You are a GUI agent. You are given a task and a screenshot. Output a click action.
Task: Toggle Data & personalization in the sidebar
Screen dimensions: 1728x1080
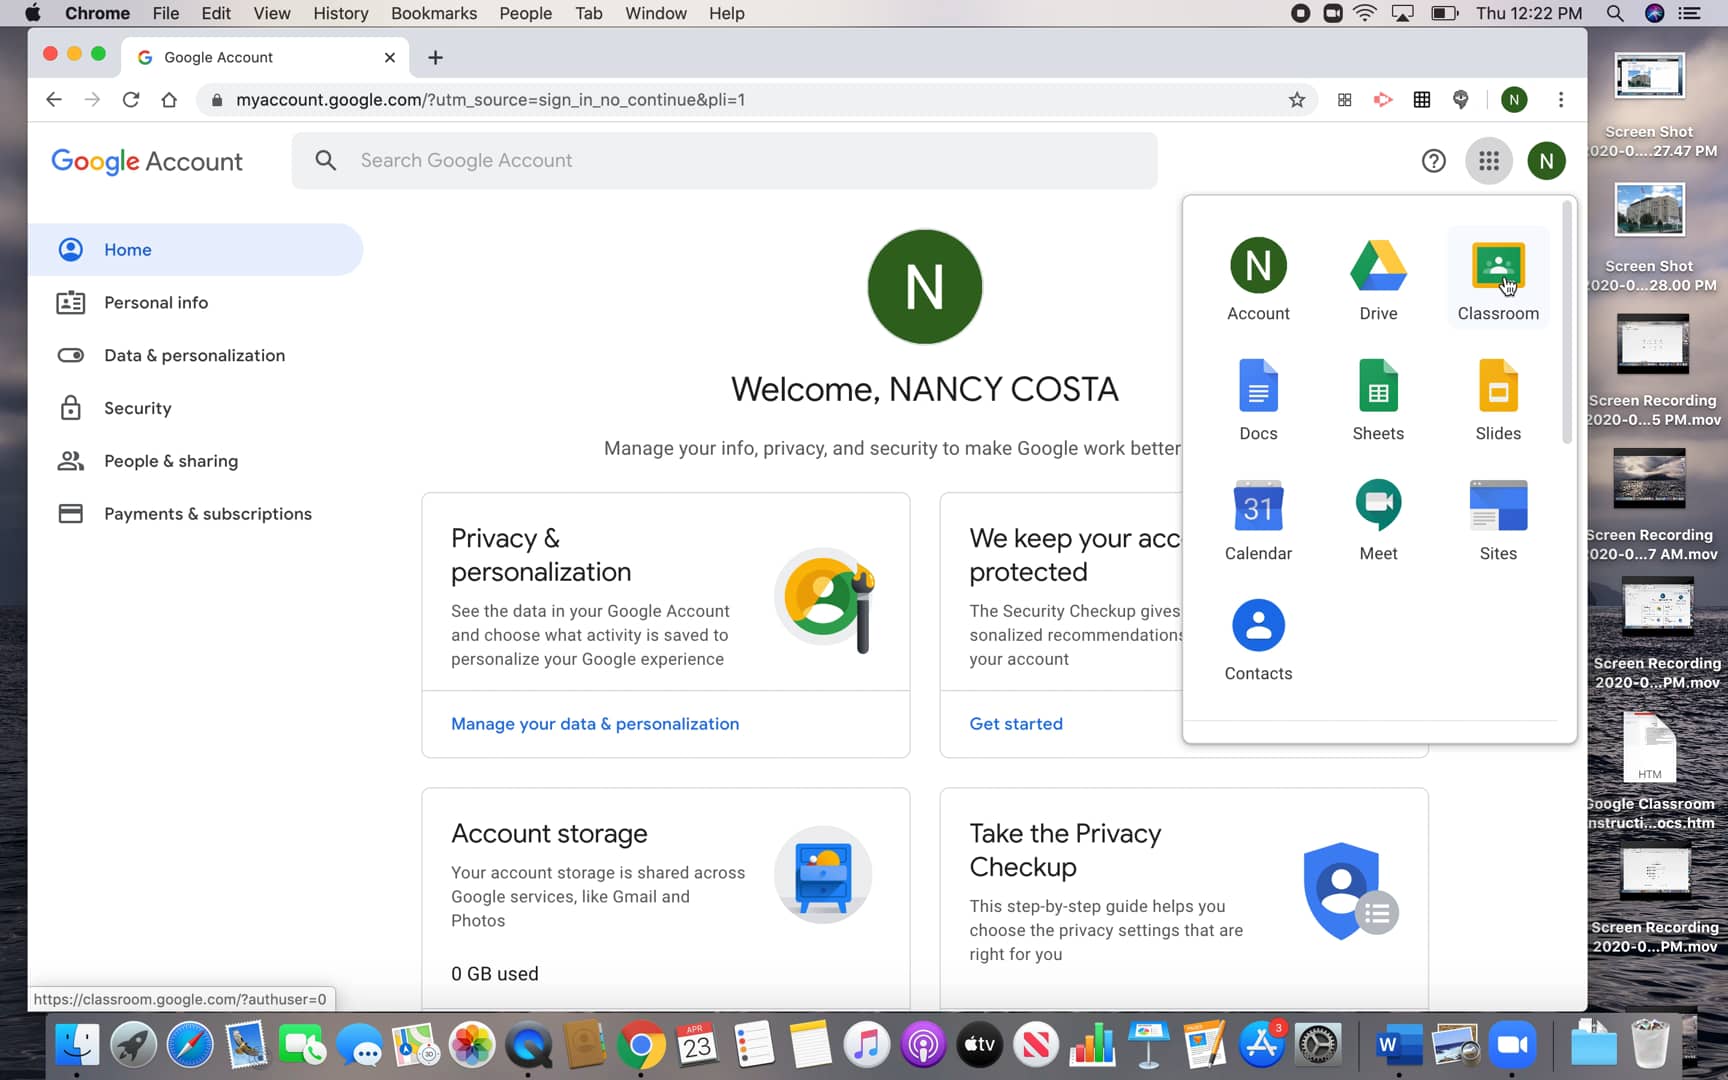(x=193, y=355)
